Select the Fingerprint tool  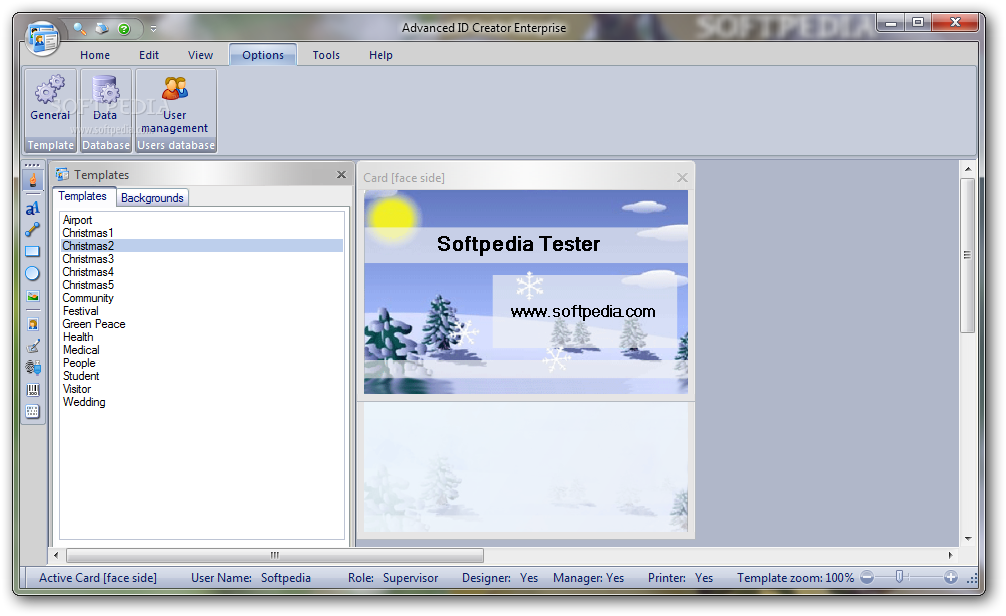click(x=33, y=368)
